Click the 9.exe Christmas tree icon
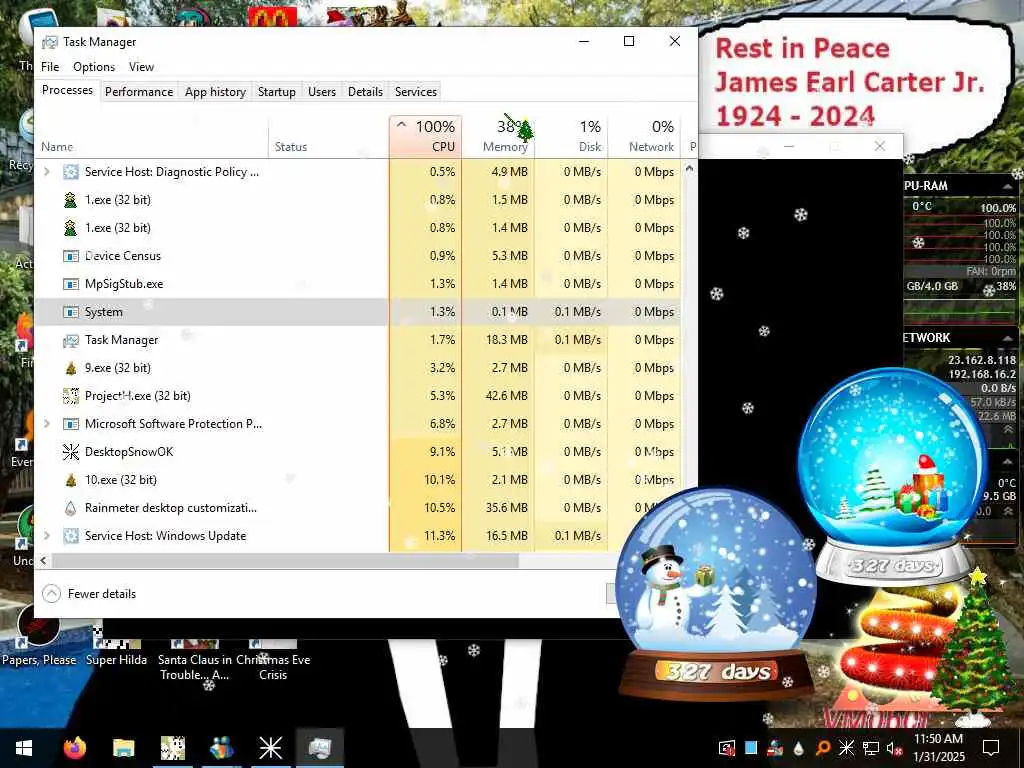 coord(71,368)
